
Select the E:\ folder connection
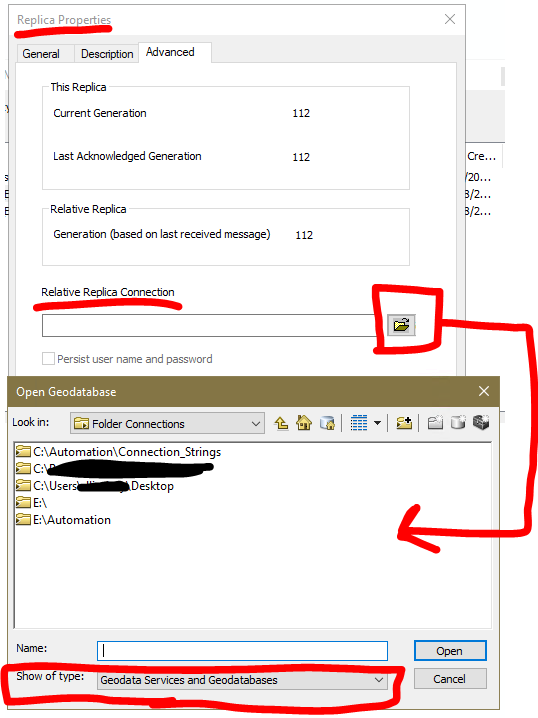tap(31, 503)
